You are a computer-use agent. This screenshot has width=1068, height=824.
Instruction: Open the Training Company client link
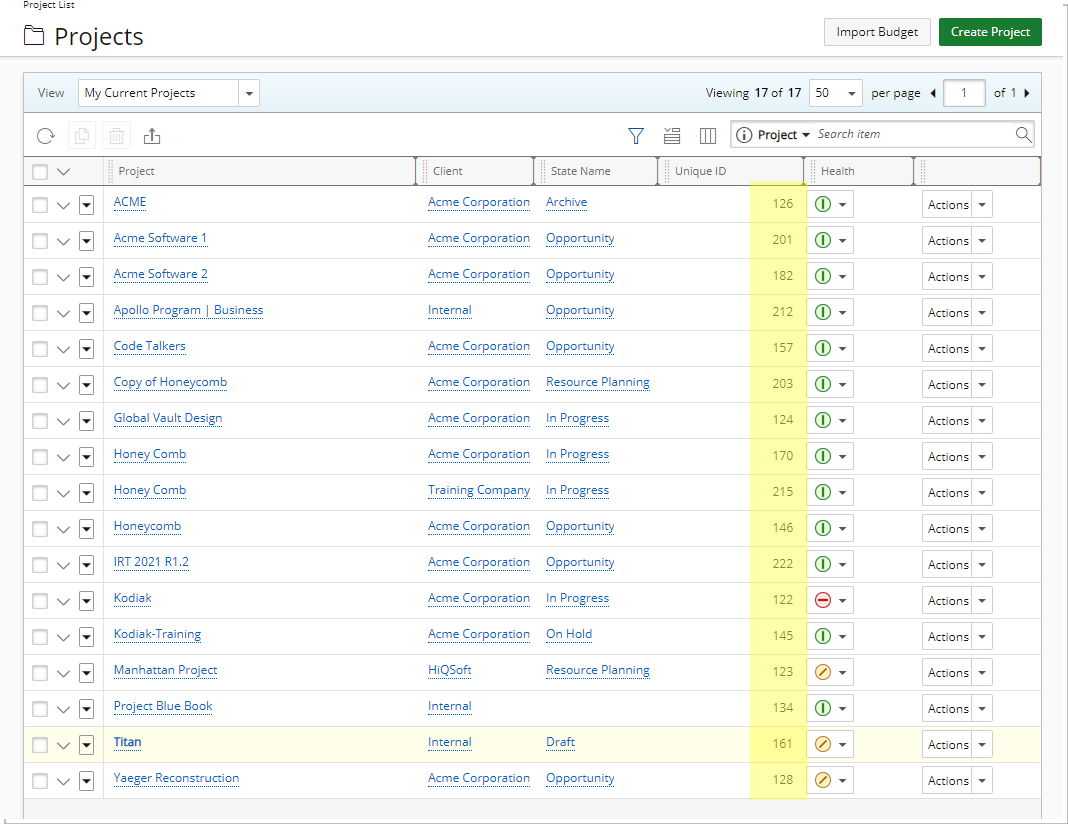coord(479,490)
